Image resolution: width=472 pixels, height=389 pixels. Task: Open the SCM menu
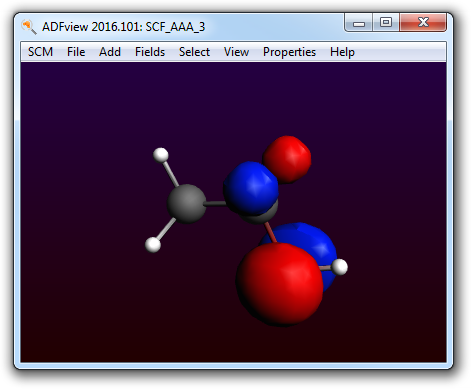pyautogui.click(x=40, y=52)
